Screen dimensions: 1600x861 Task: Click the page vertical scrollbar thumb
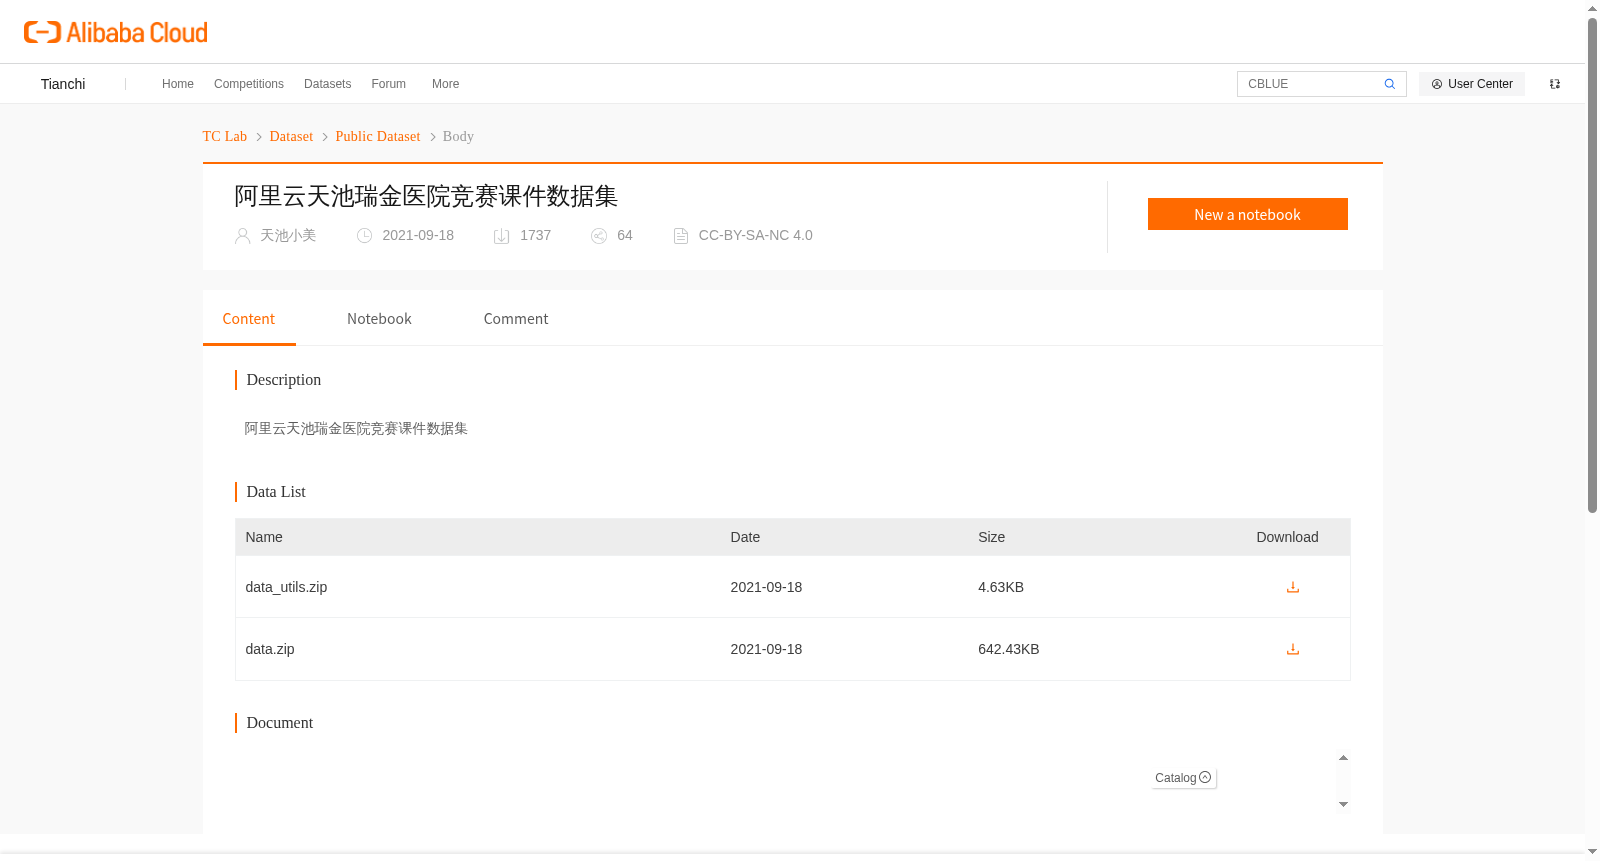pos(1592,265)
